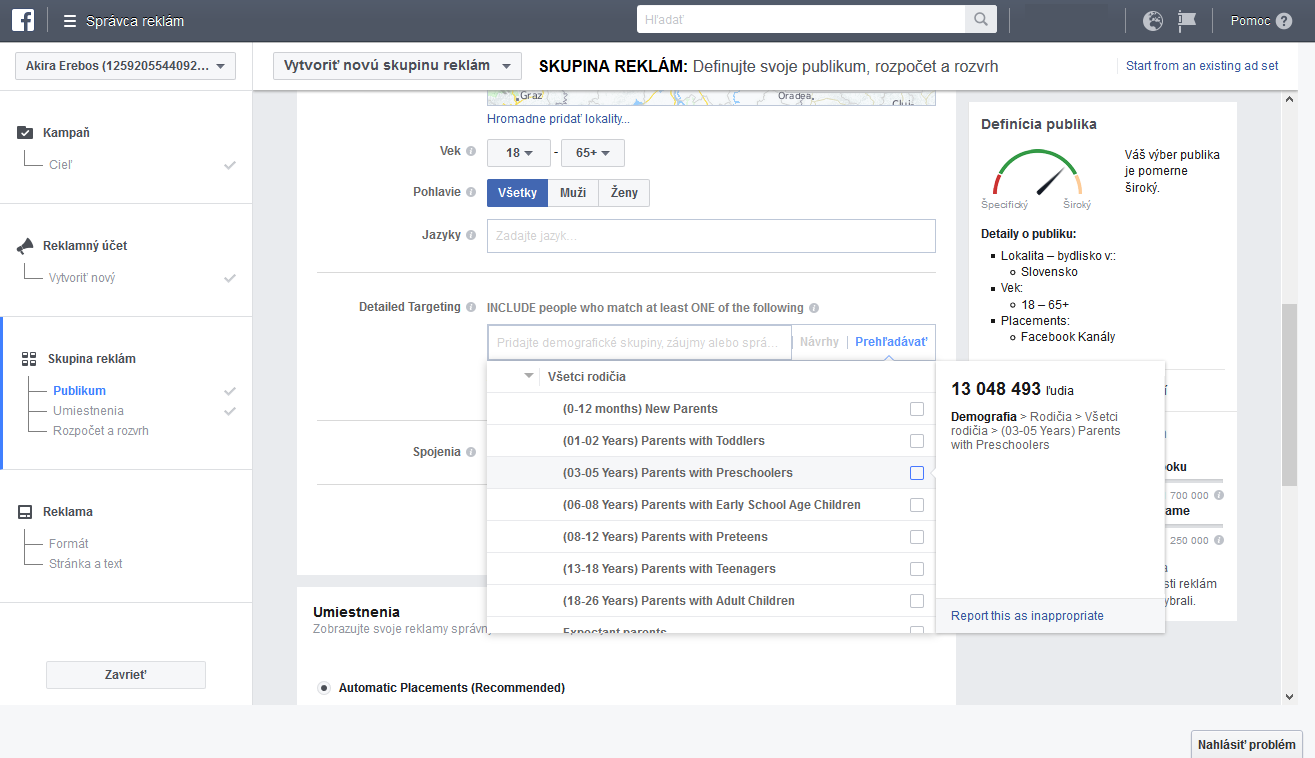Click the Facebook logo icon
The width and height of the screenshot is (1315, 758).
[23, 20]
